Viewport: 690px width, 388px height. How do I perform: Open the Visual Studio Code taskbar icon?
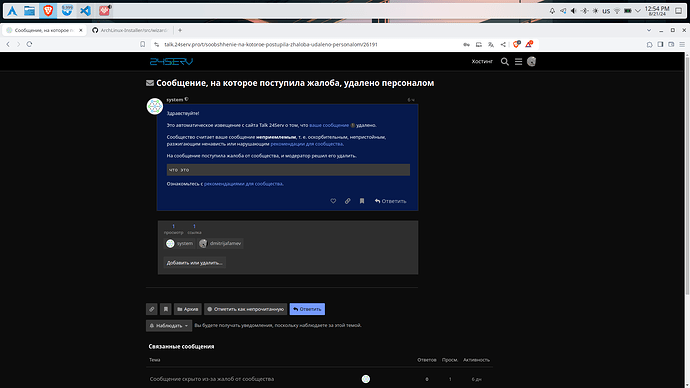click(x=85, y=11)
